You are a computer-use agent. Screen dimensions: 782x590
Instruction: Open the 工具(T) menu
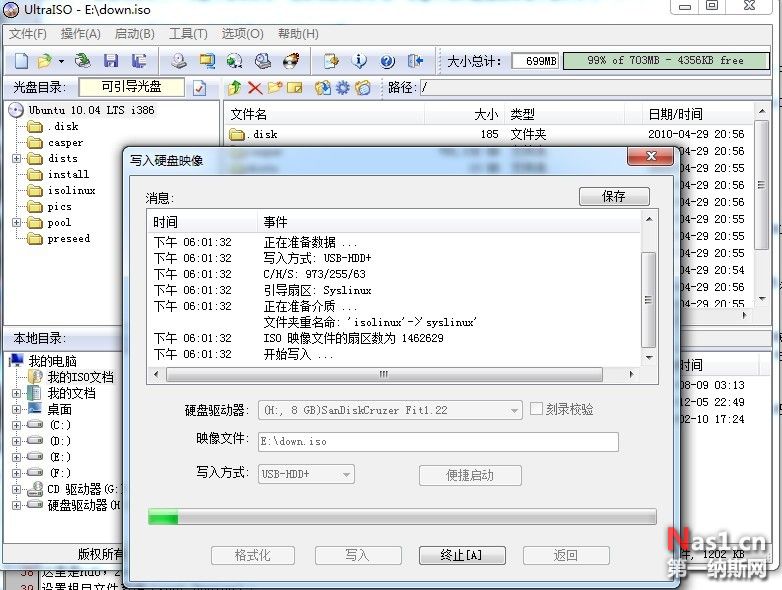coord(189,34)
